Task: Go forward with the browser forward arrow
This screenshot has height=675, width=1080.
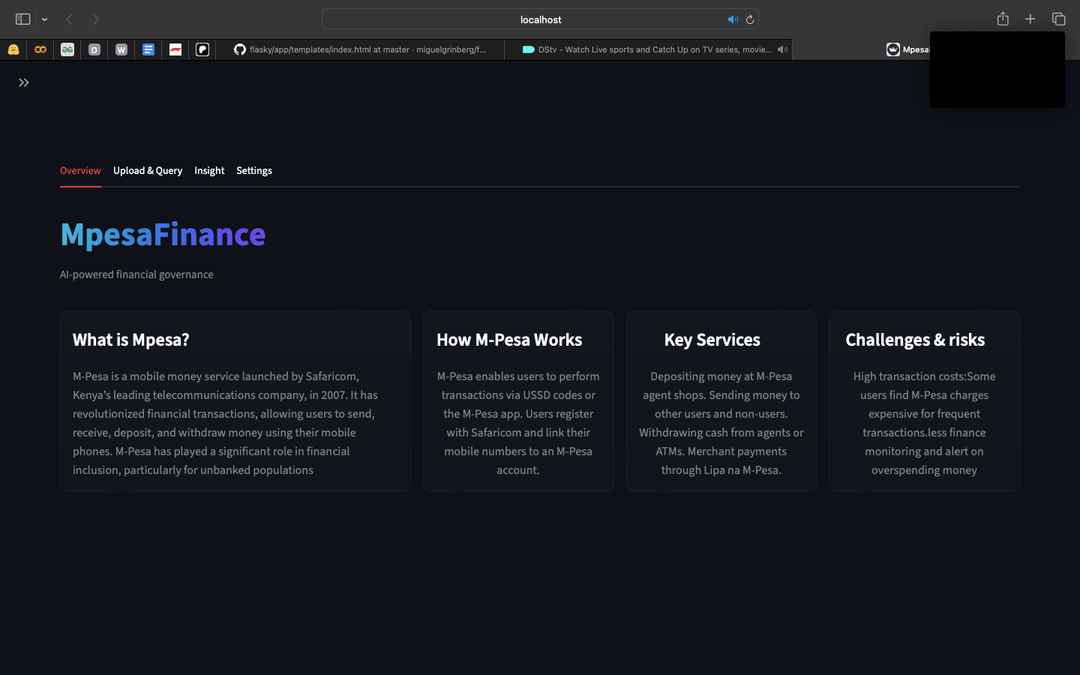Action: click(96, 19)
